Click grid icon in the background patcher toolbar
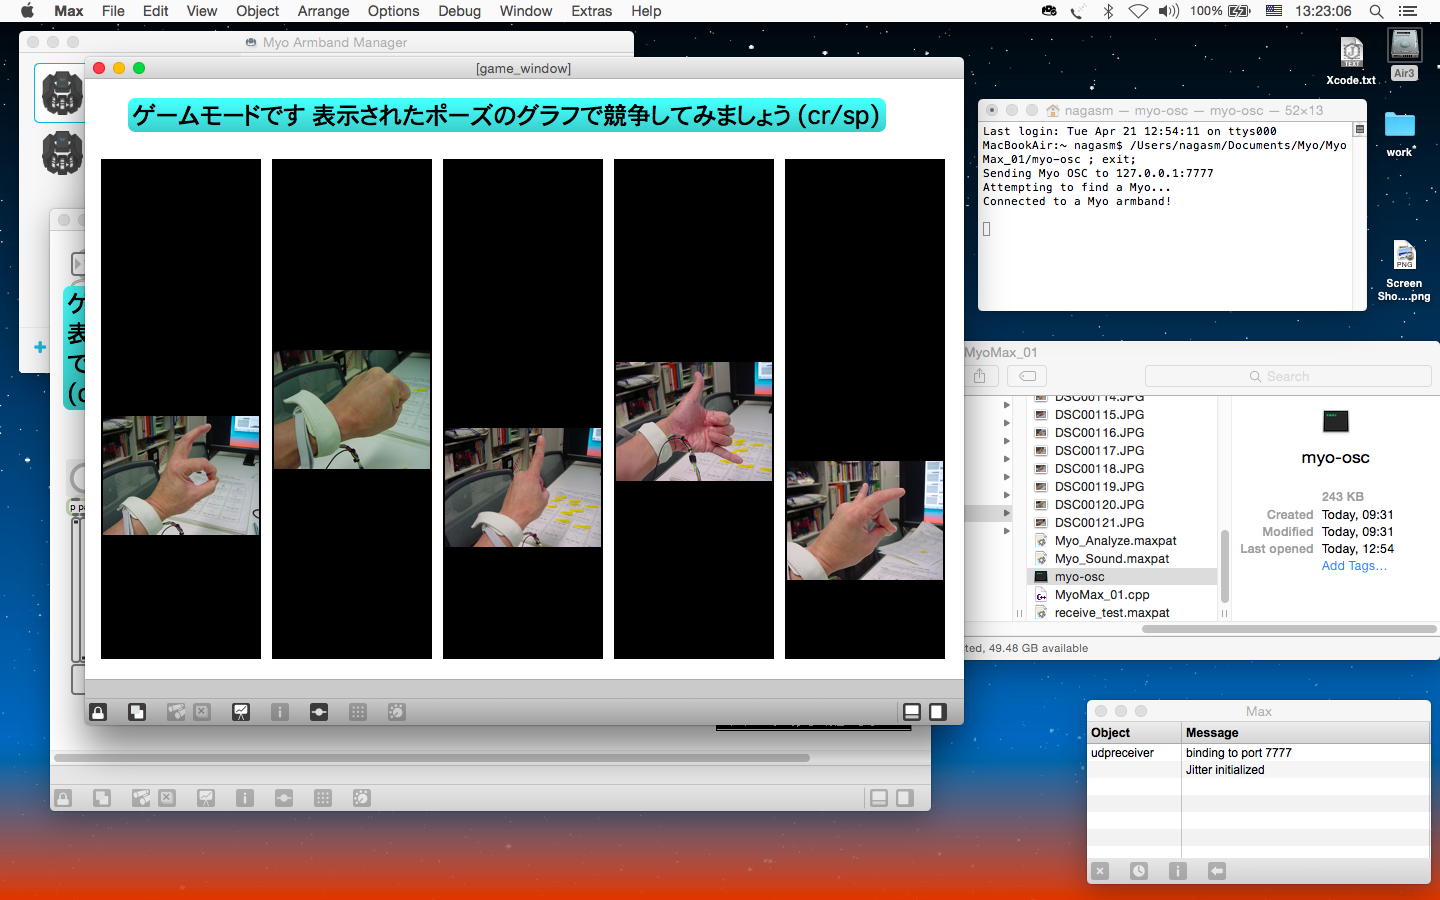Viewport: 1440px width, 900px height. click(x=323, y=798)
